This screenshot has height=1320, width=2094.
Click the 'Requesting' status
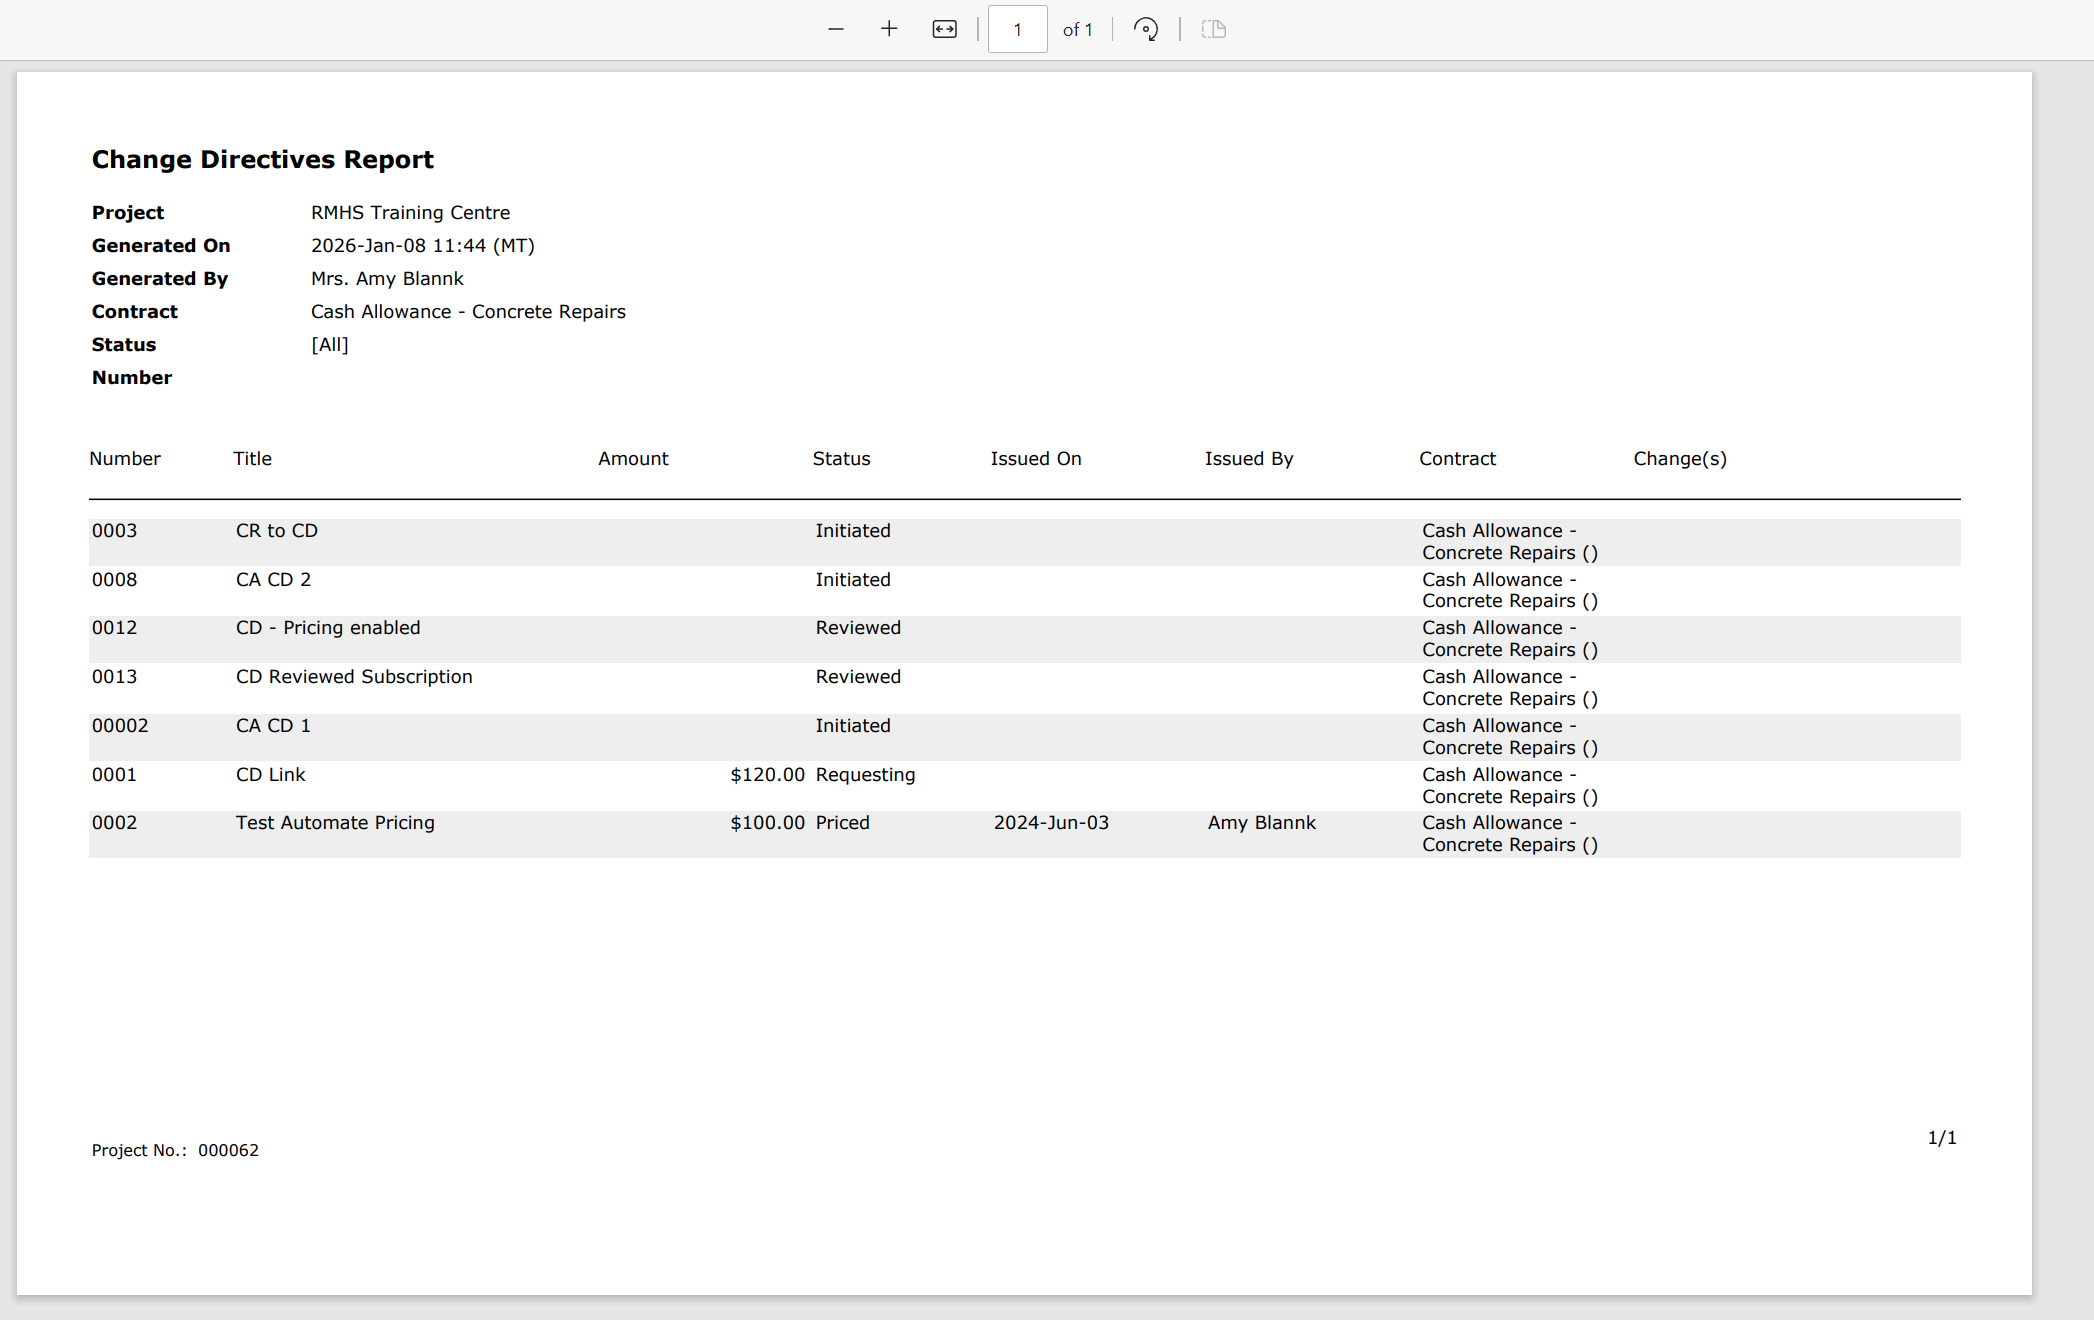(x=865, y=774)
